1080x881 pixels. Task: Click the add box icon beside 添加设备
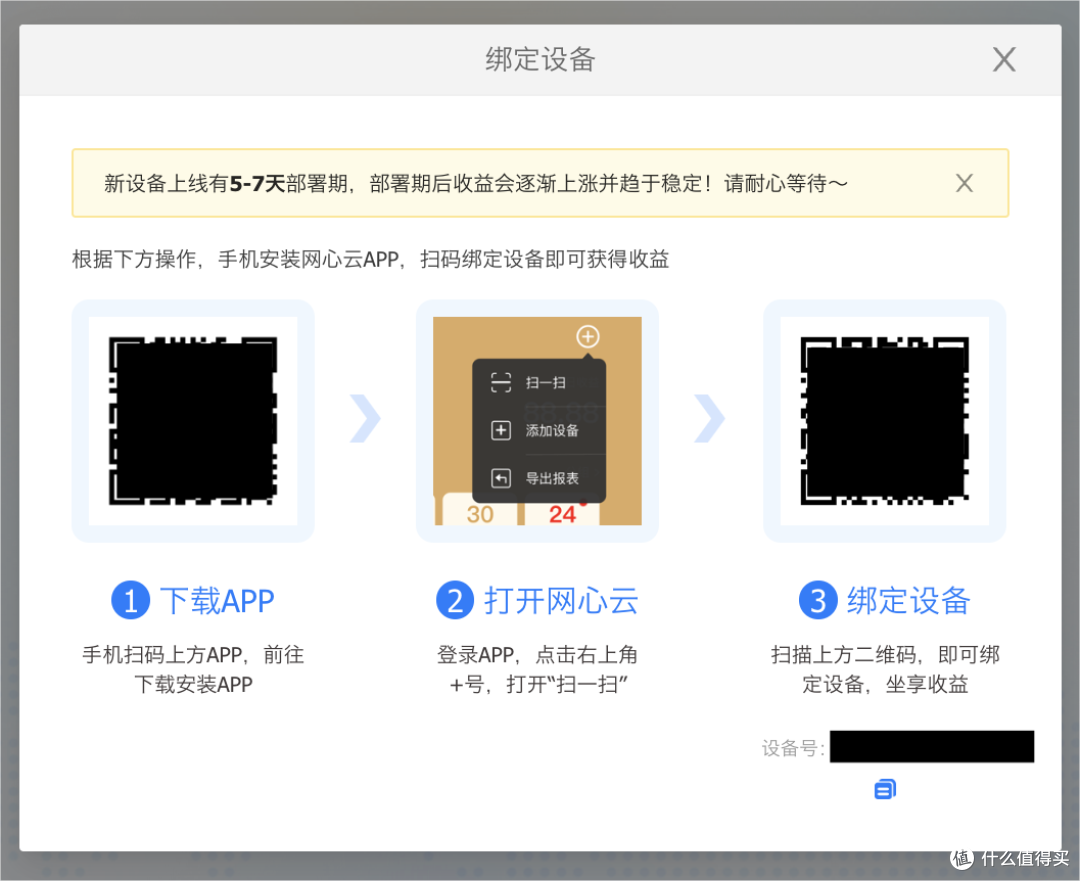click(x=501, y=431)
